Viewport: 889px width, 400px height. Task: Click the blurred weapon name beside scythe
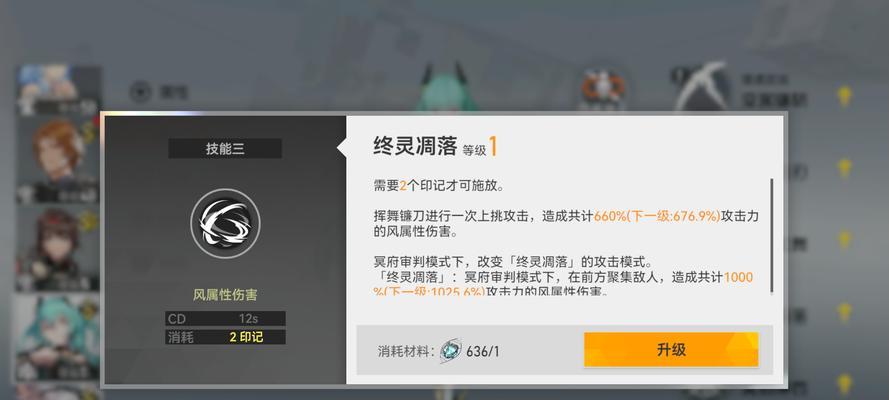click(774, 93)
